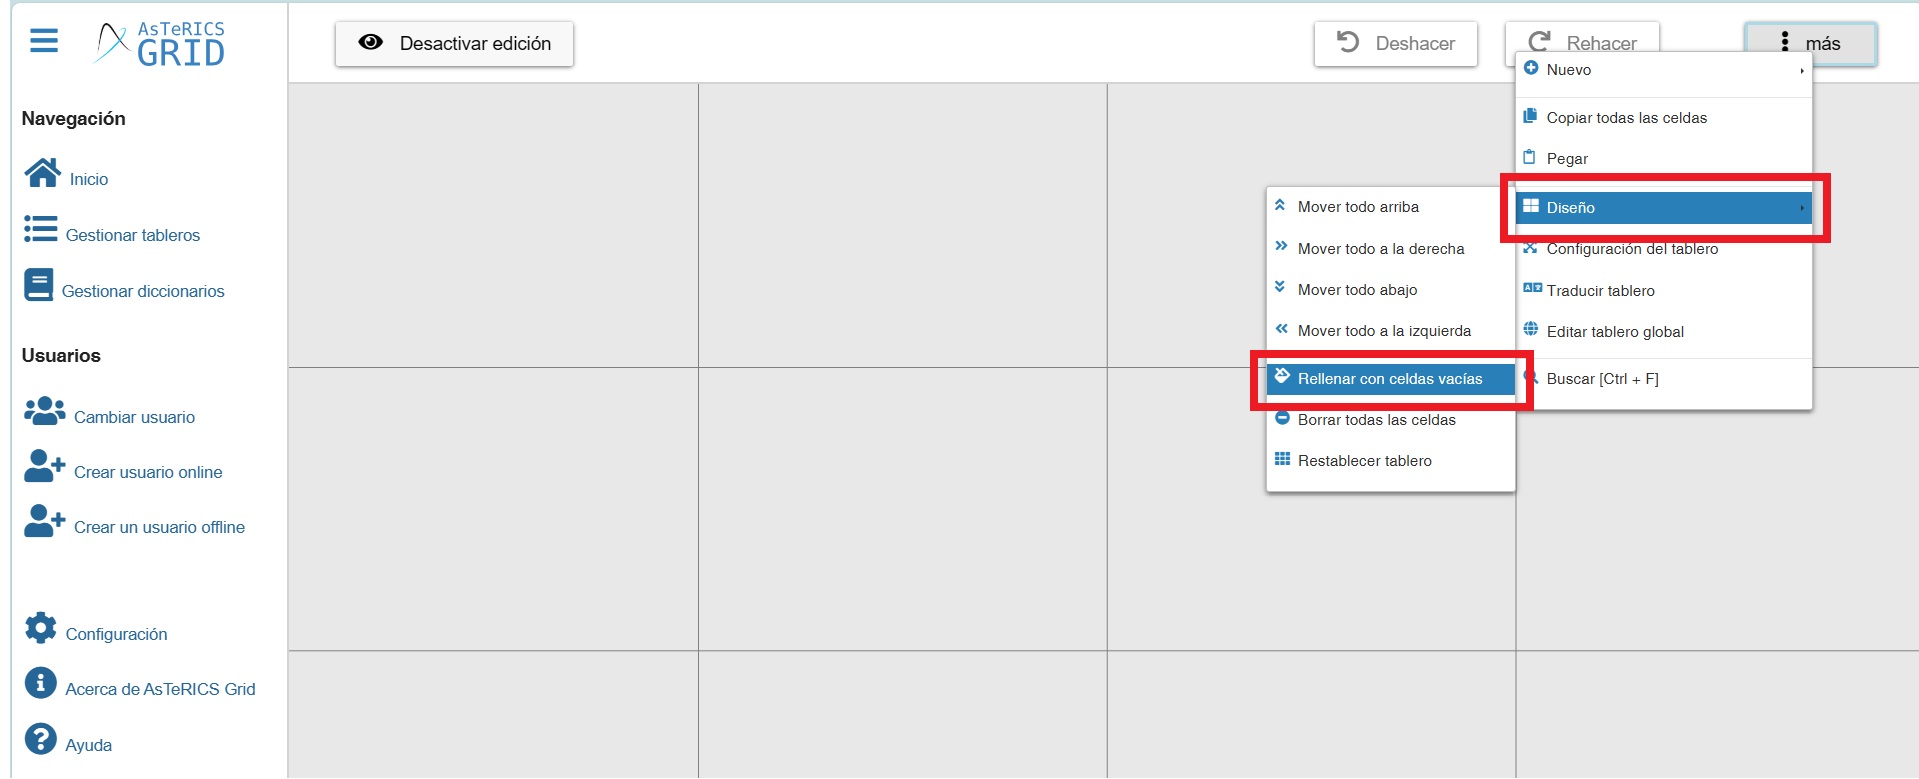Open Crear un usuario offline link
The width and height of the screenshot is (1919, 779).
[159, 527]
